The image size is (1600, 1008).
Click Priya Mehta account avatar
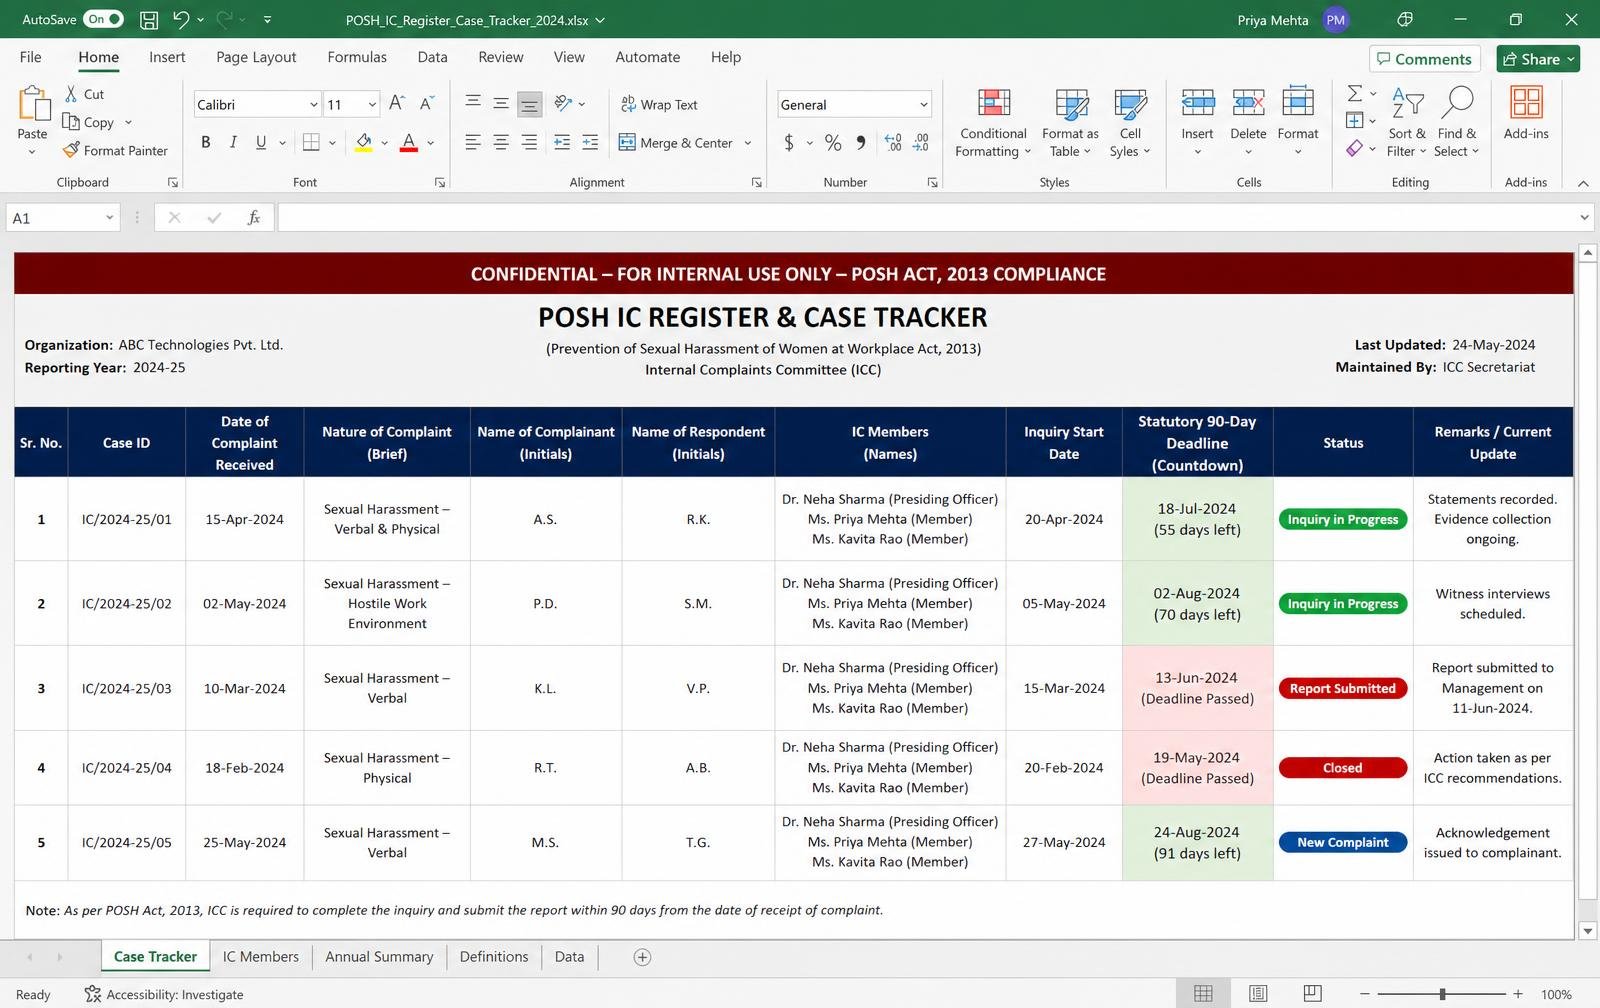coord(1336,19)
